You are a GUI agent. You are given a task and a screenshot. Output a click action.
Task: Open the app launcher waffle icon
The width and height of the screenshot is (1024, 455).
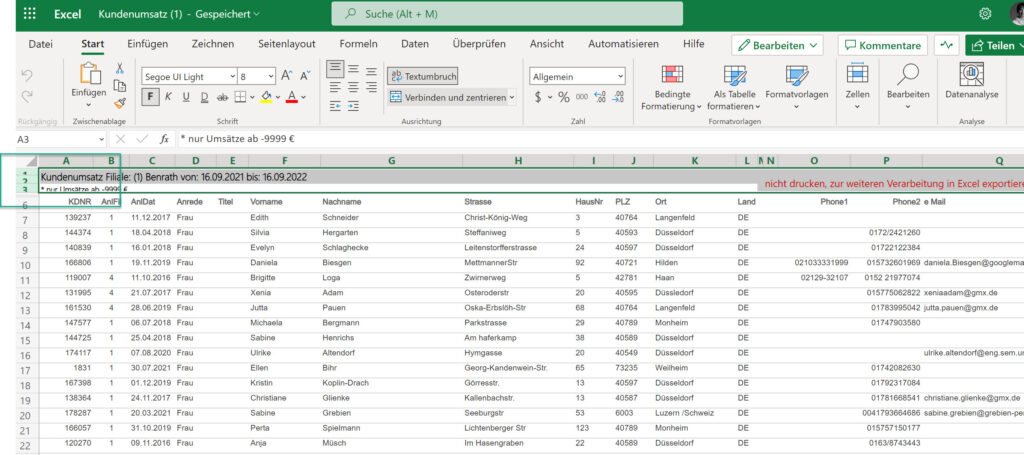click(x=29, y=14)
